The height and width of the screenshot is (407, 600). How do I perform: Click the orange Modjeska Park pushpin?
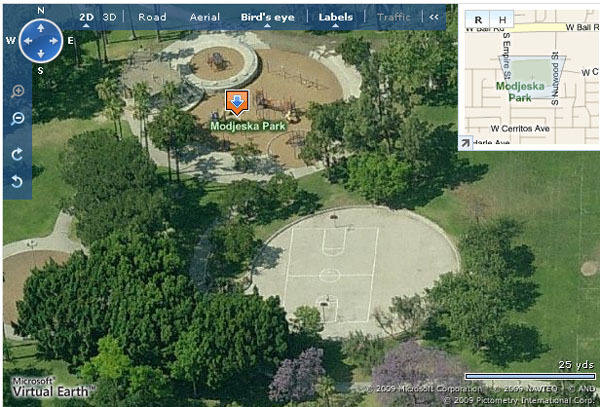[x=237, y=103]
